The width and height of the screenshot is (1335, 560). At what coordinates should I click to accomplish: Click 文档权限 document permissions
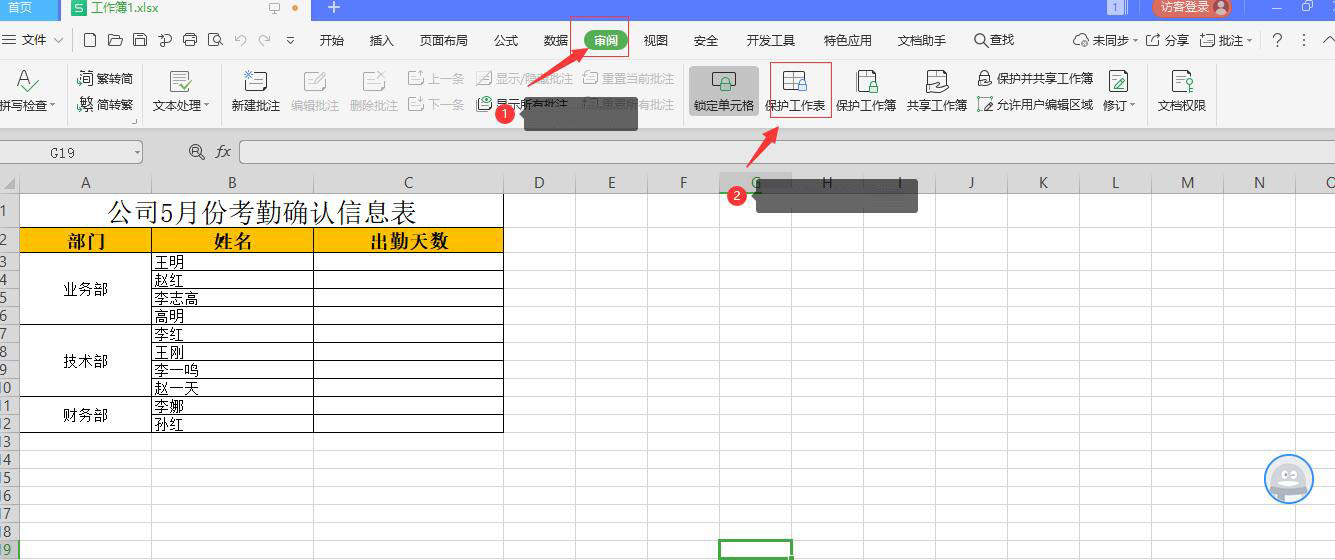[1182, 90]
